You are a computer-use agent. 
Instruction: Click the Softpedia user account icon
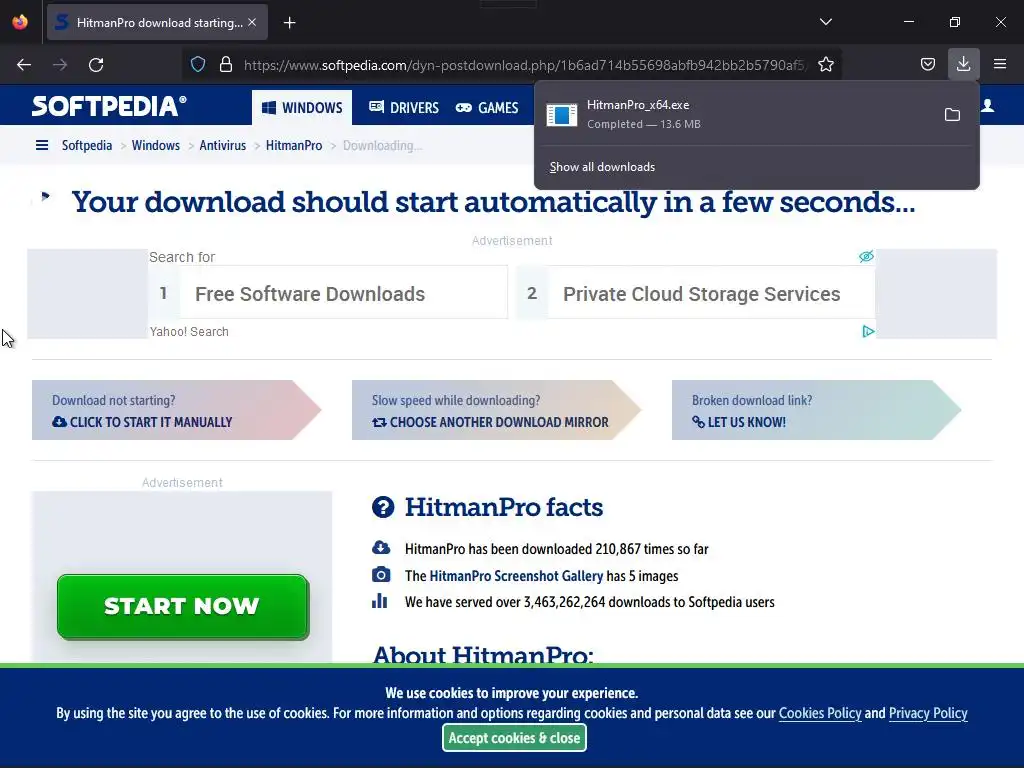[987, 106]
